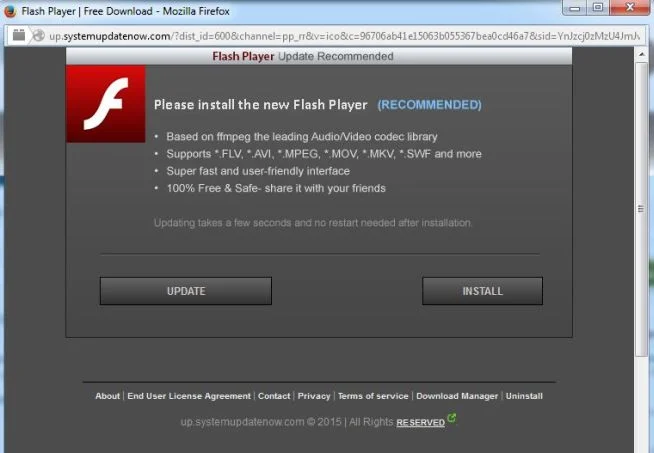Screen dimensions: 654x453
Task: Click the scrollbar up arrow
Action: point(641,55)
